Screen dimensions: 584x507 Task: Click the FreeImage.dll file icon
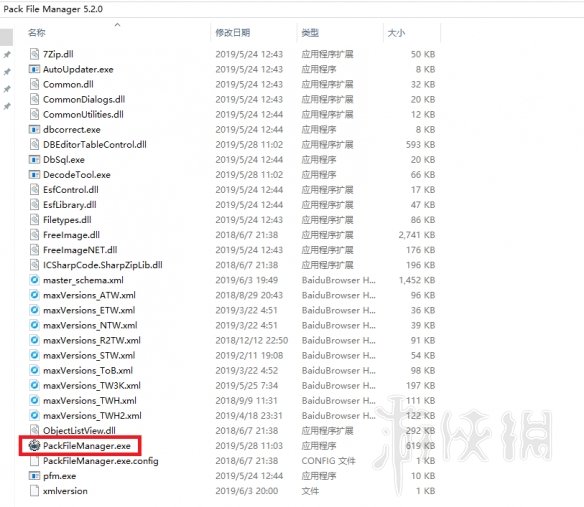34,235
